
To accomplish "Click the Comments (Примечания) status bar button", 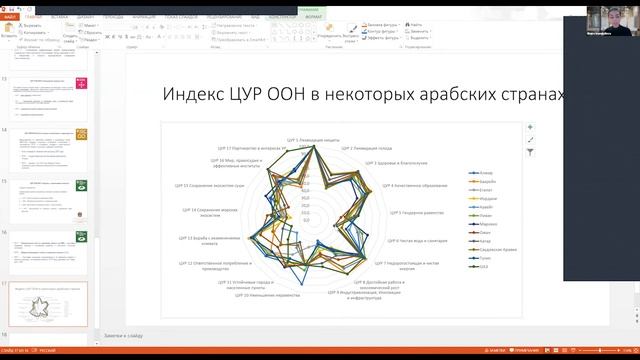I will click(x=524, y=351).
